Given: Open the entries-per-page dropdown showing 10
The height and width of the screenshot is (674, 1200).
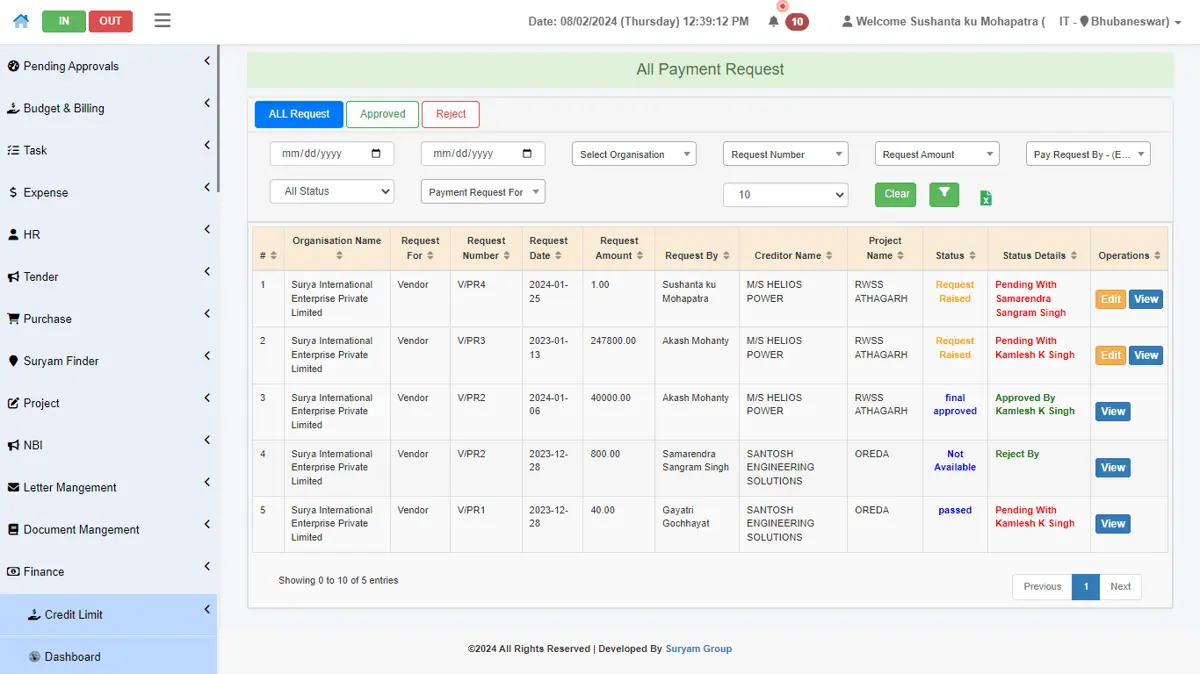Looking at the screenshot, I should click(785, 194).
